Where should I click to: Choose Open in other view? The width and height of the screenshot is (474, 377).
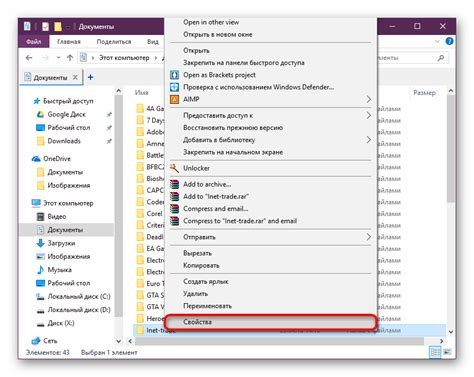(211, 22)
